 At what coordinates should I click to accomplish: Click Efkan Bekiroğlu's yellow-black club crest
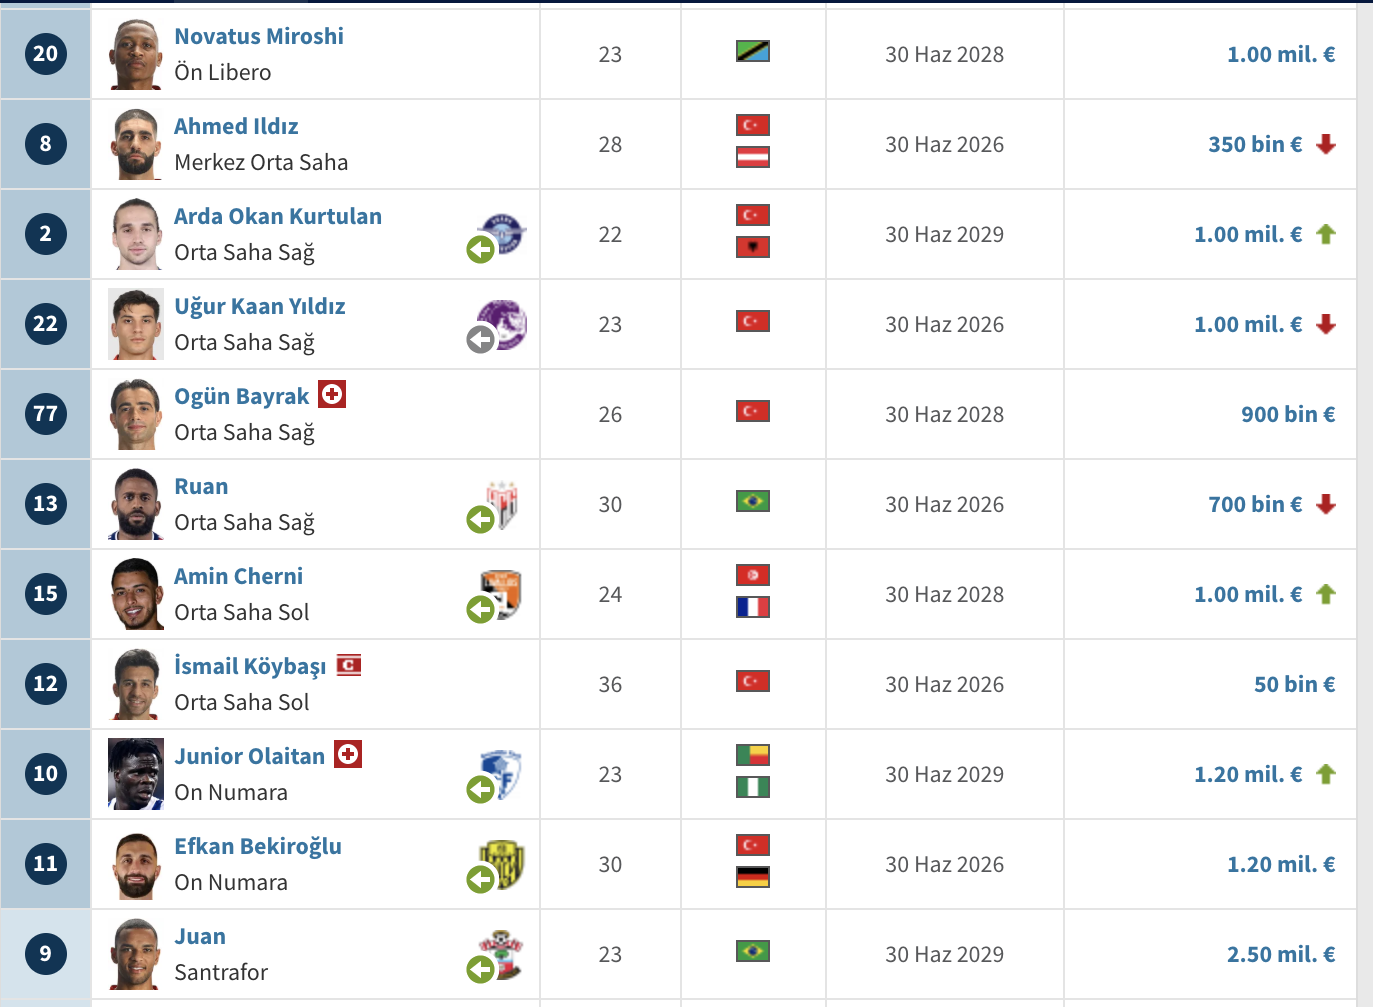point(503,863)
